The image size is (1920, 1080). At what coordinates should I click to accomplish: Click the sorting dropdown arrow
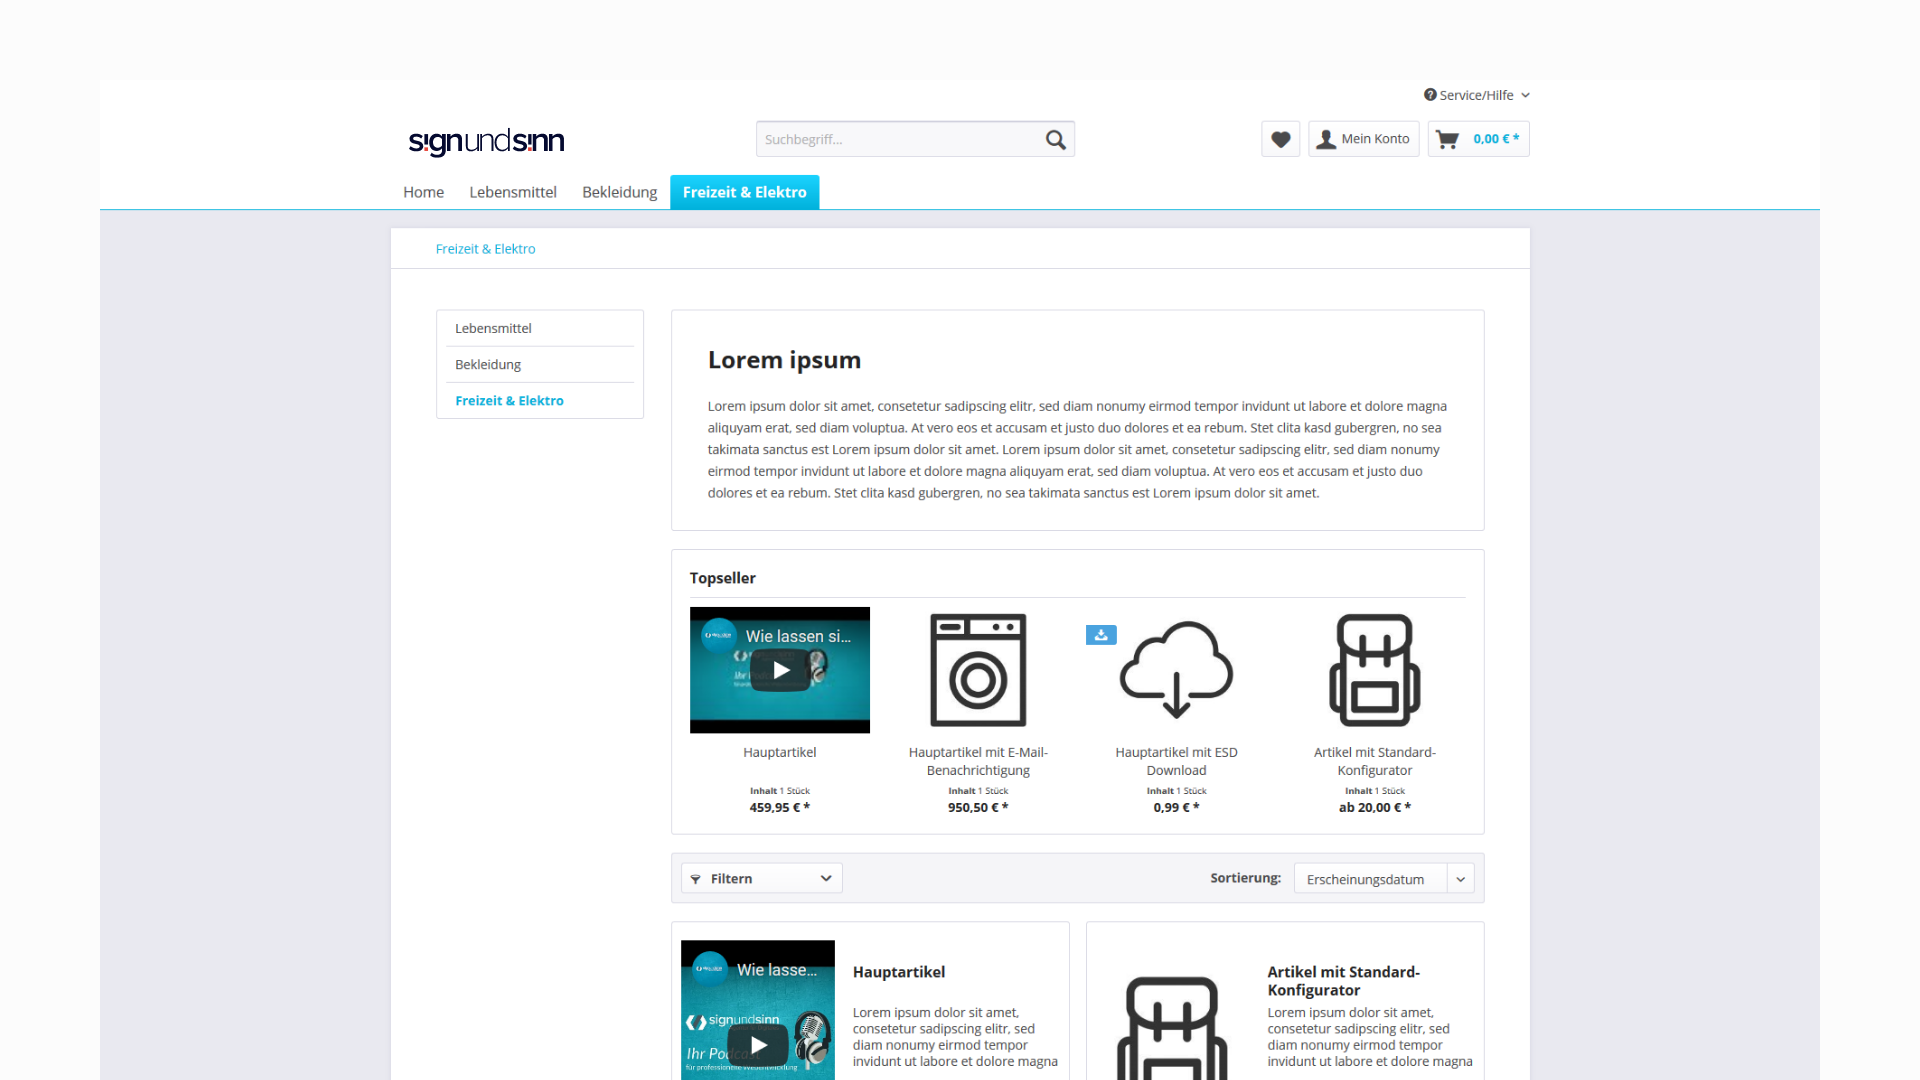[x=1461, y=879]
